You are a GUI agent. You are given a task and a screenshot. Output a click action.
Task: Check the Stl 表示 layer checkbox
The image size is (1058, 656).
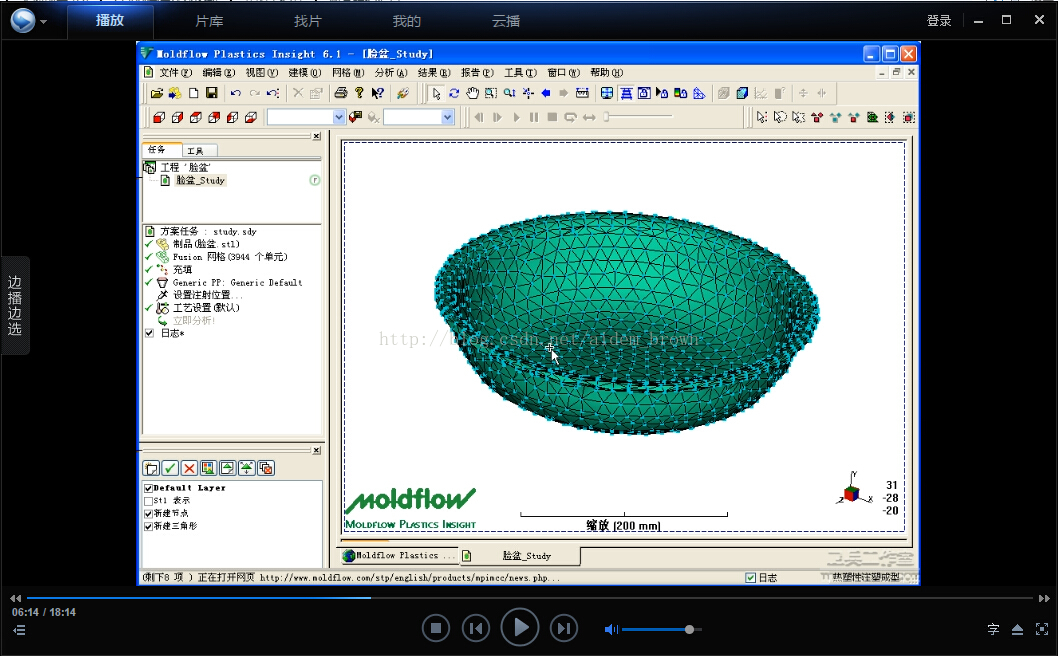pyautogui.click(x=148, y=501)
